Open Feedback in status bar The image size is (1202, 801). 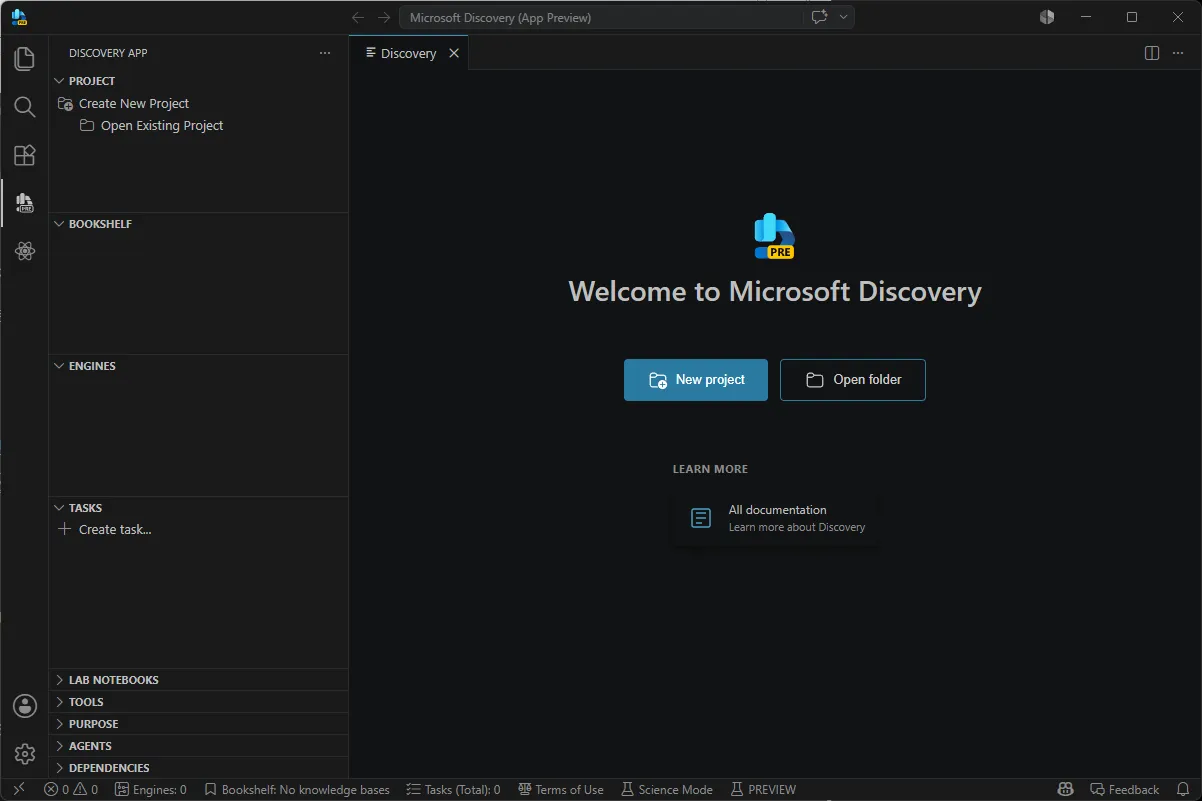pos(1125,789)
